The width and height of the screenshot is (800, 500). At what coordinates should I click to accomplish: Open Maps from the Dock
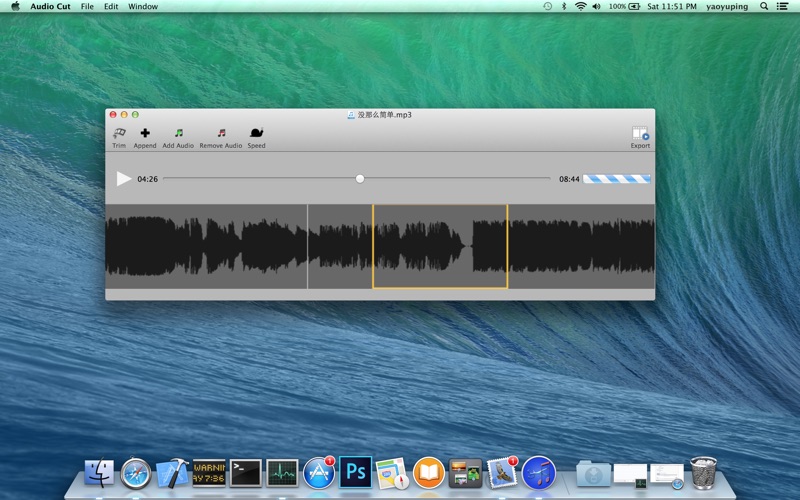pyautogui.click(x=392, y=472)
